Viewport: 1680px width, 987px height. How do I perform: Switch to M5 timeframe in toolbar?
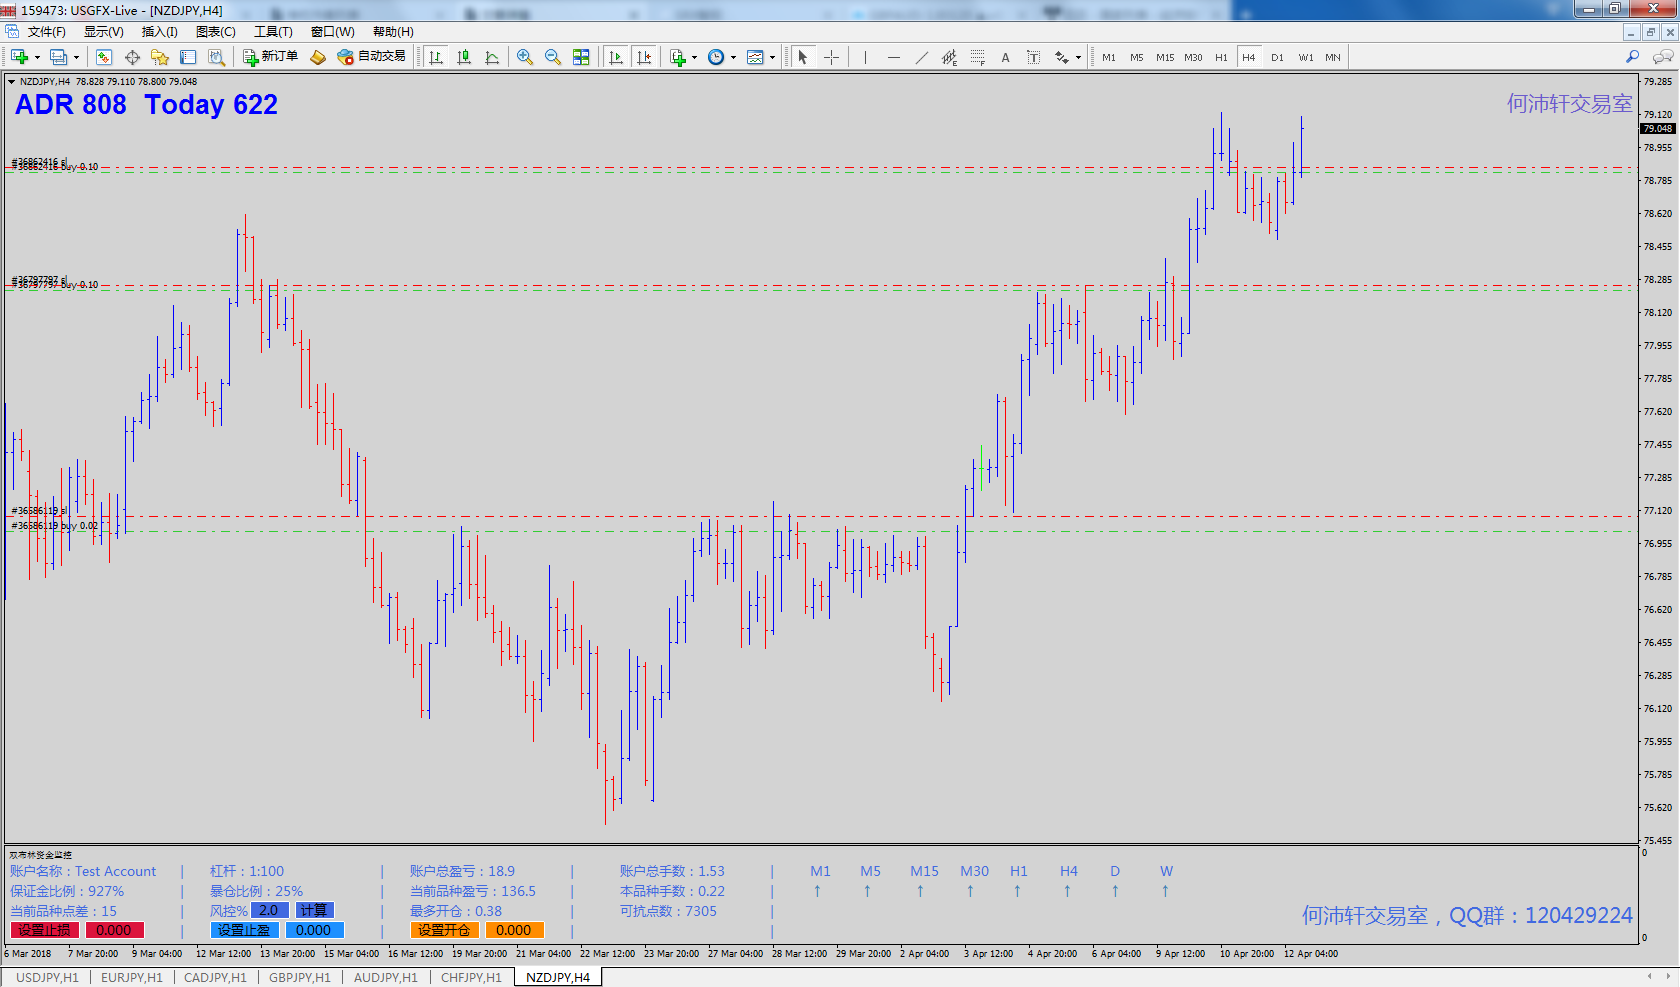point(1137,57)
